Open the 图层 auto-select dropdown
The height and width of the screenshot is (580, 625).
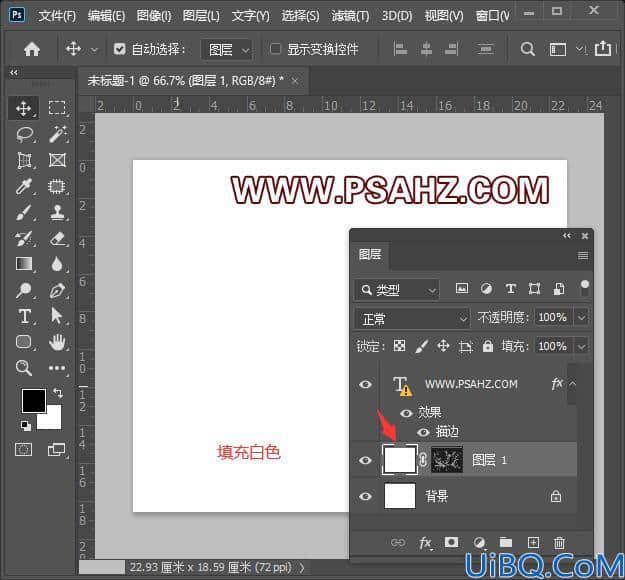click(x=227, y=50)
